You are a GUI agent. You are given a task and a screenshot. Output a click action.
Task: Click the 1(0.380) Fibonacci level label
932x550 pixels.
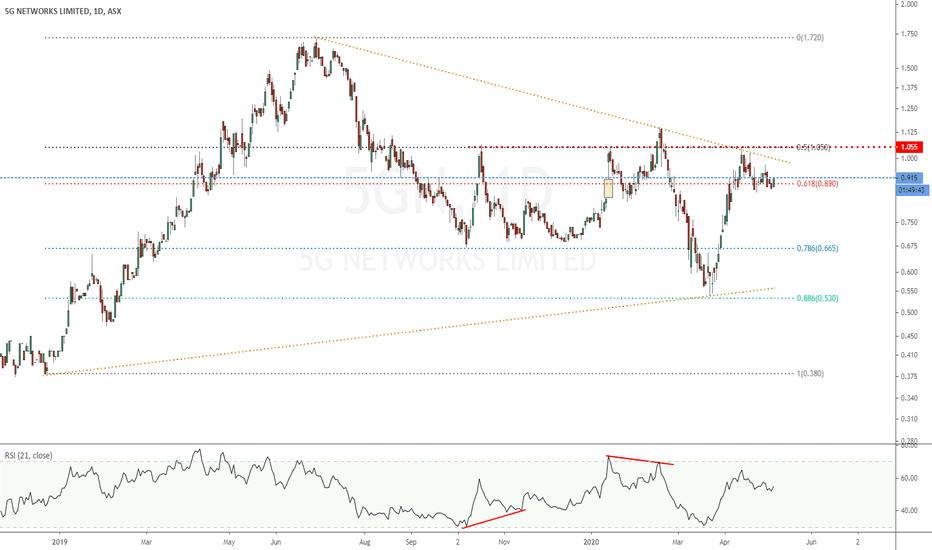[810, 373]
